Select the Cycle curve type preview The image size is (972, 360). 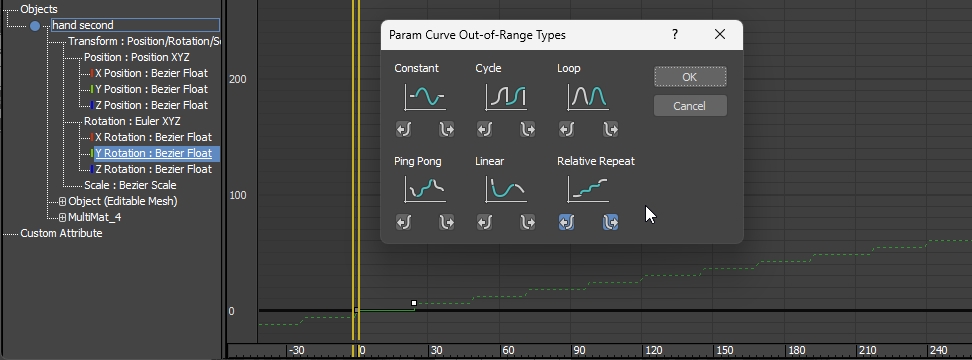click(x=506, y=97)
